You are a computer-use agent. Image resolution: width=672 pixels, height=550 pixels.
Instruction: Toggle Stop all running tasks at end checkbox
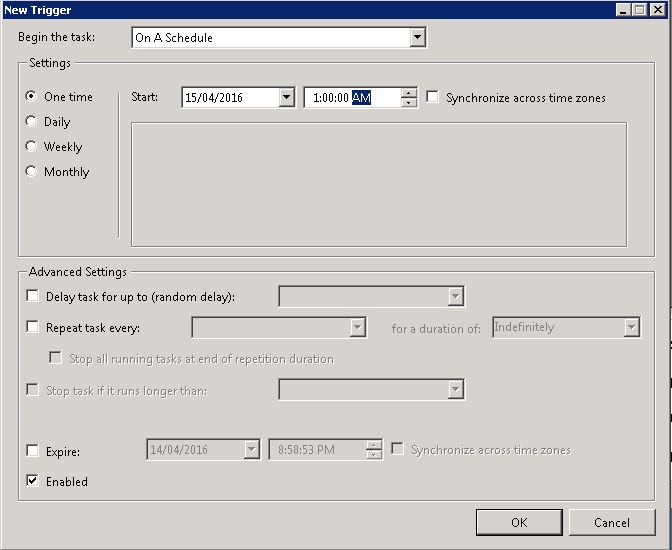55,358
